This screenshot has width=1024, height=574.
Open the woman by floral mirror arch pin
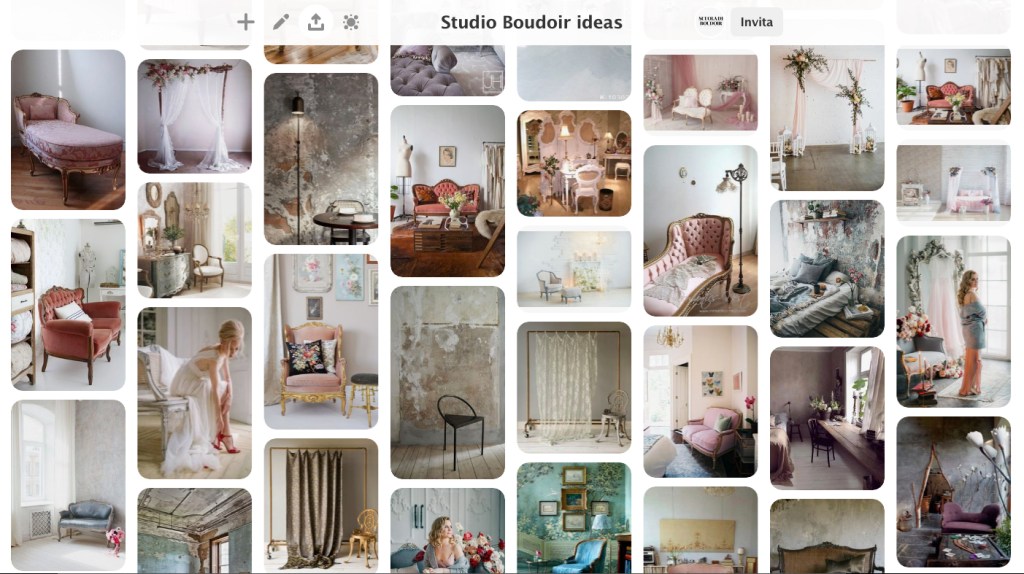[953, 321]
